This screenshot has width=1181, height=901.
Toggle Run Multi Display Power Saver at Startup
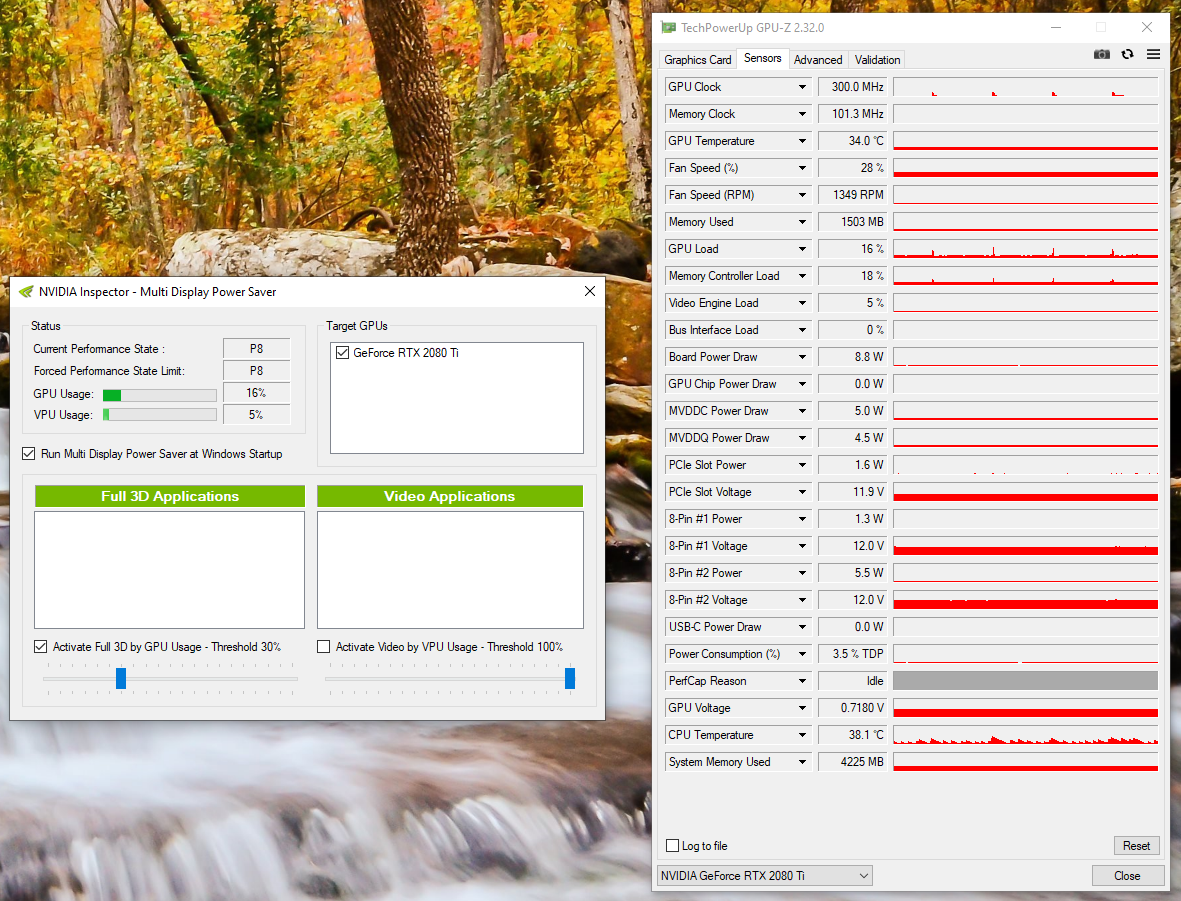[29, 454]
